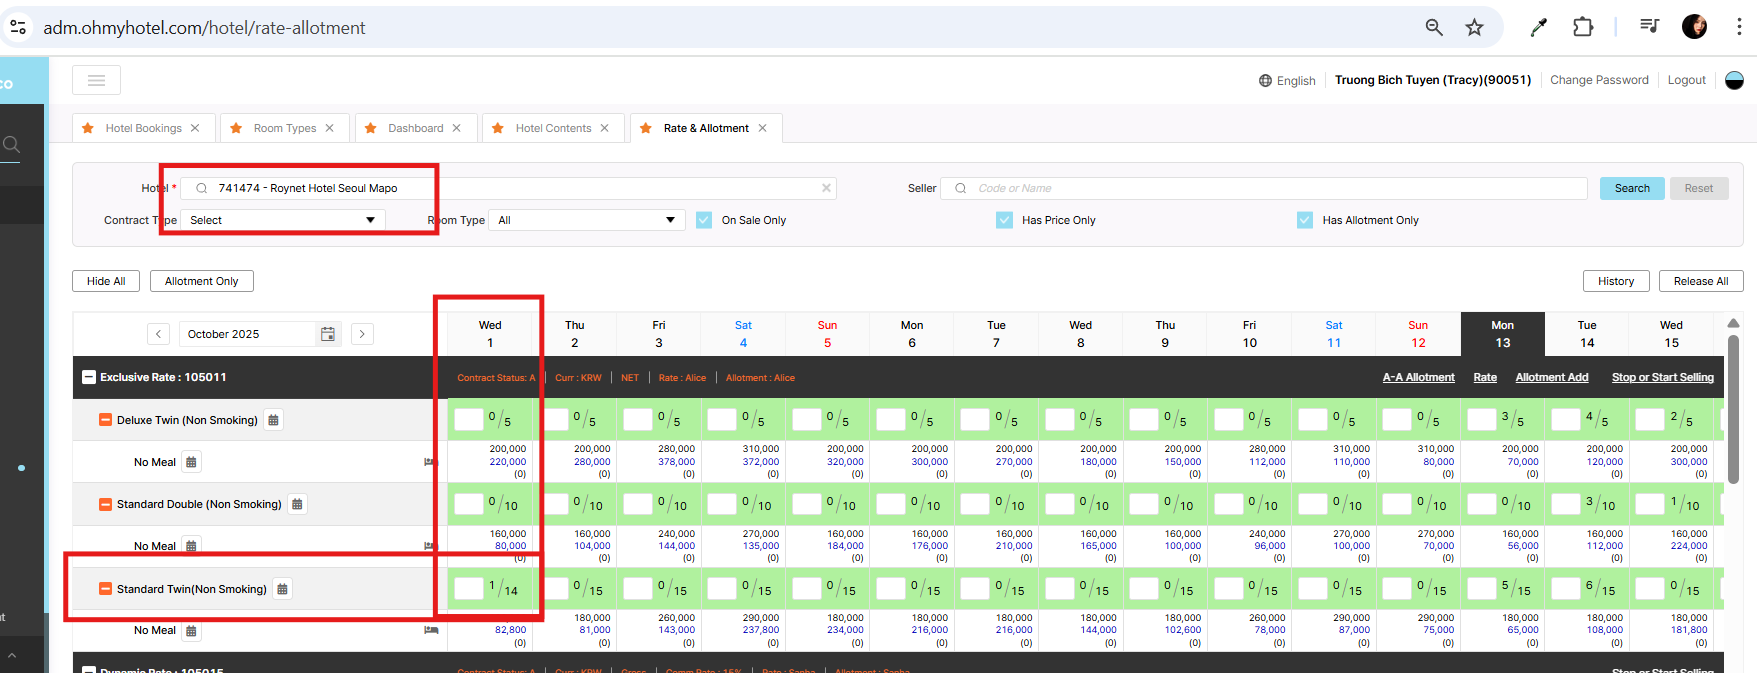Viewport: 1757px width, 673px height.
Task: Click calendar icon beside Standard Twin room
Action: point(282,589)
